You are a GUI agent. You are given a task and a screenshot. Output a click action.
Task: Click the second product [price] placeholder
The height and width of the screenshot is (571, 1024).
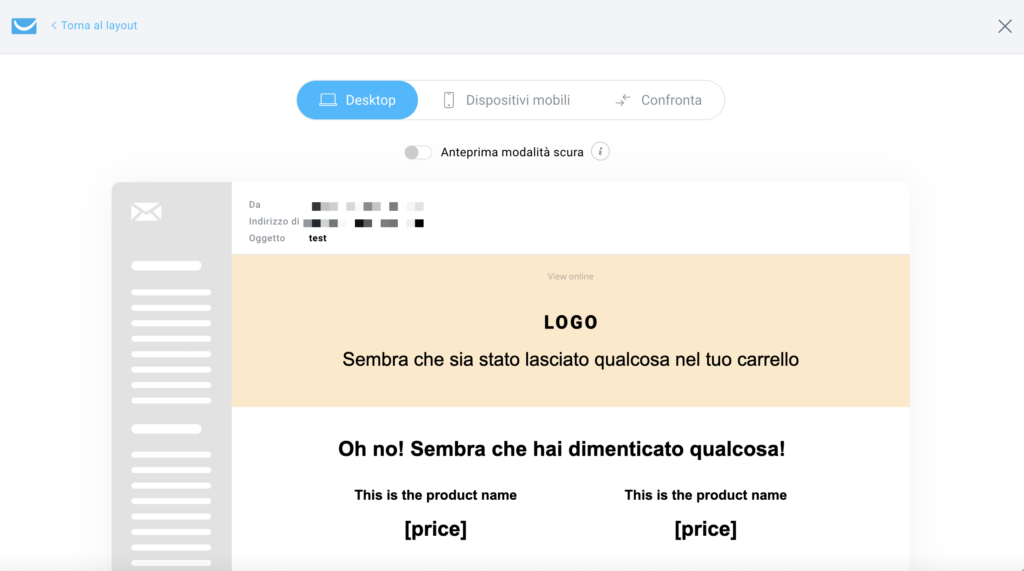coord(705,529)
